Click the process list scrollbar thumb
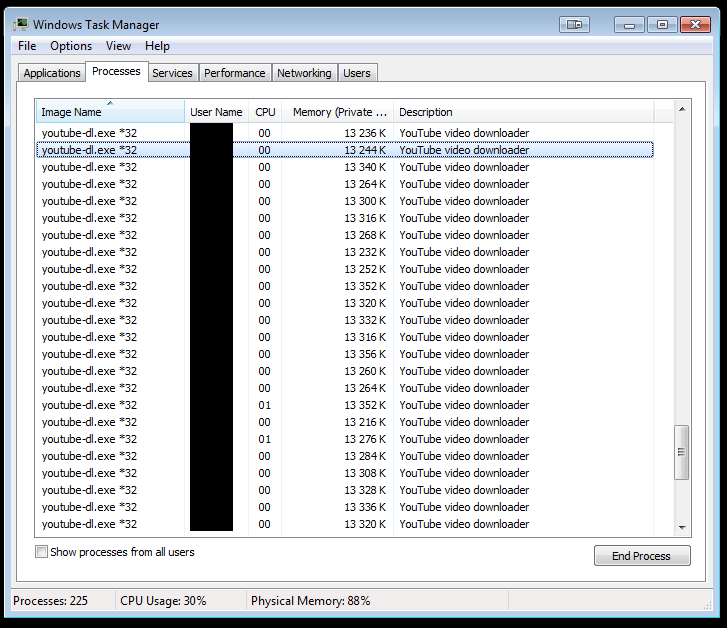 click(682, 452)
